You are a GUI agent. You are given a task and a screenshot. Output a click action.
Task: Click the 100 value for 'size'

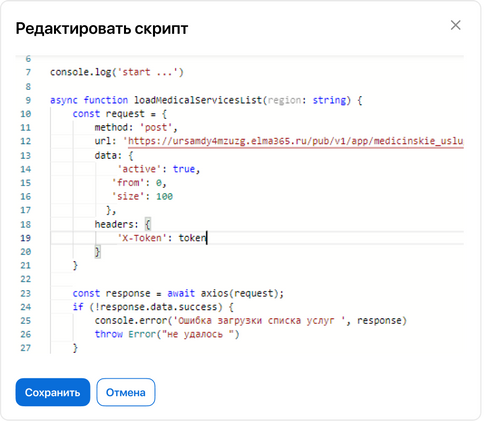coord(164,196)
